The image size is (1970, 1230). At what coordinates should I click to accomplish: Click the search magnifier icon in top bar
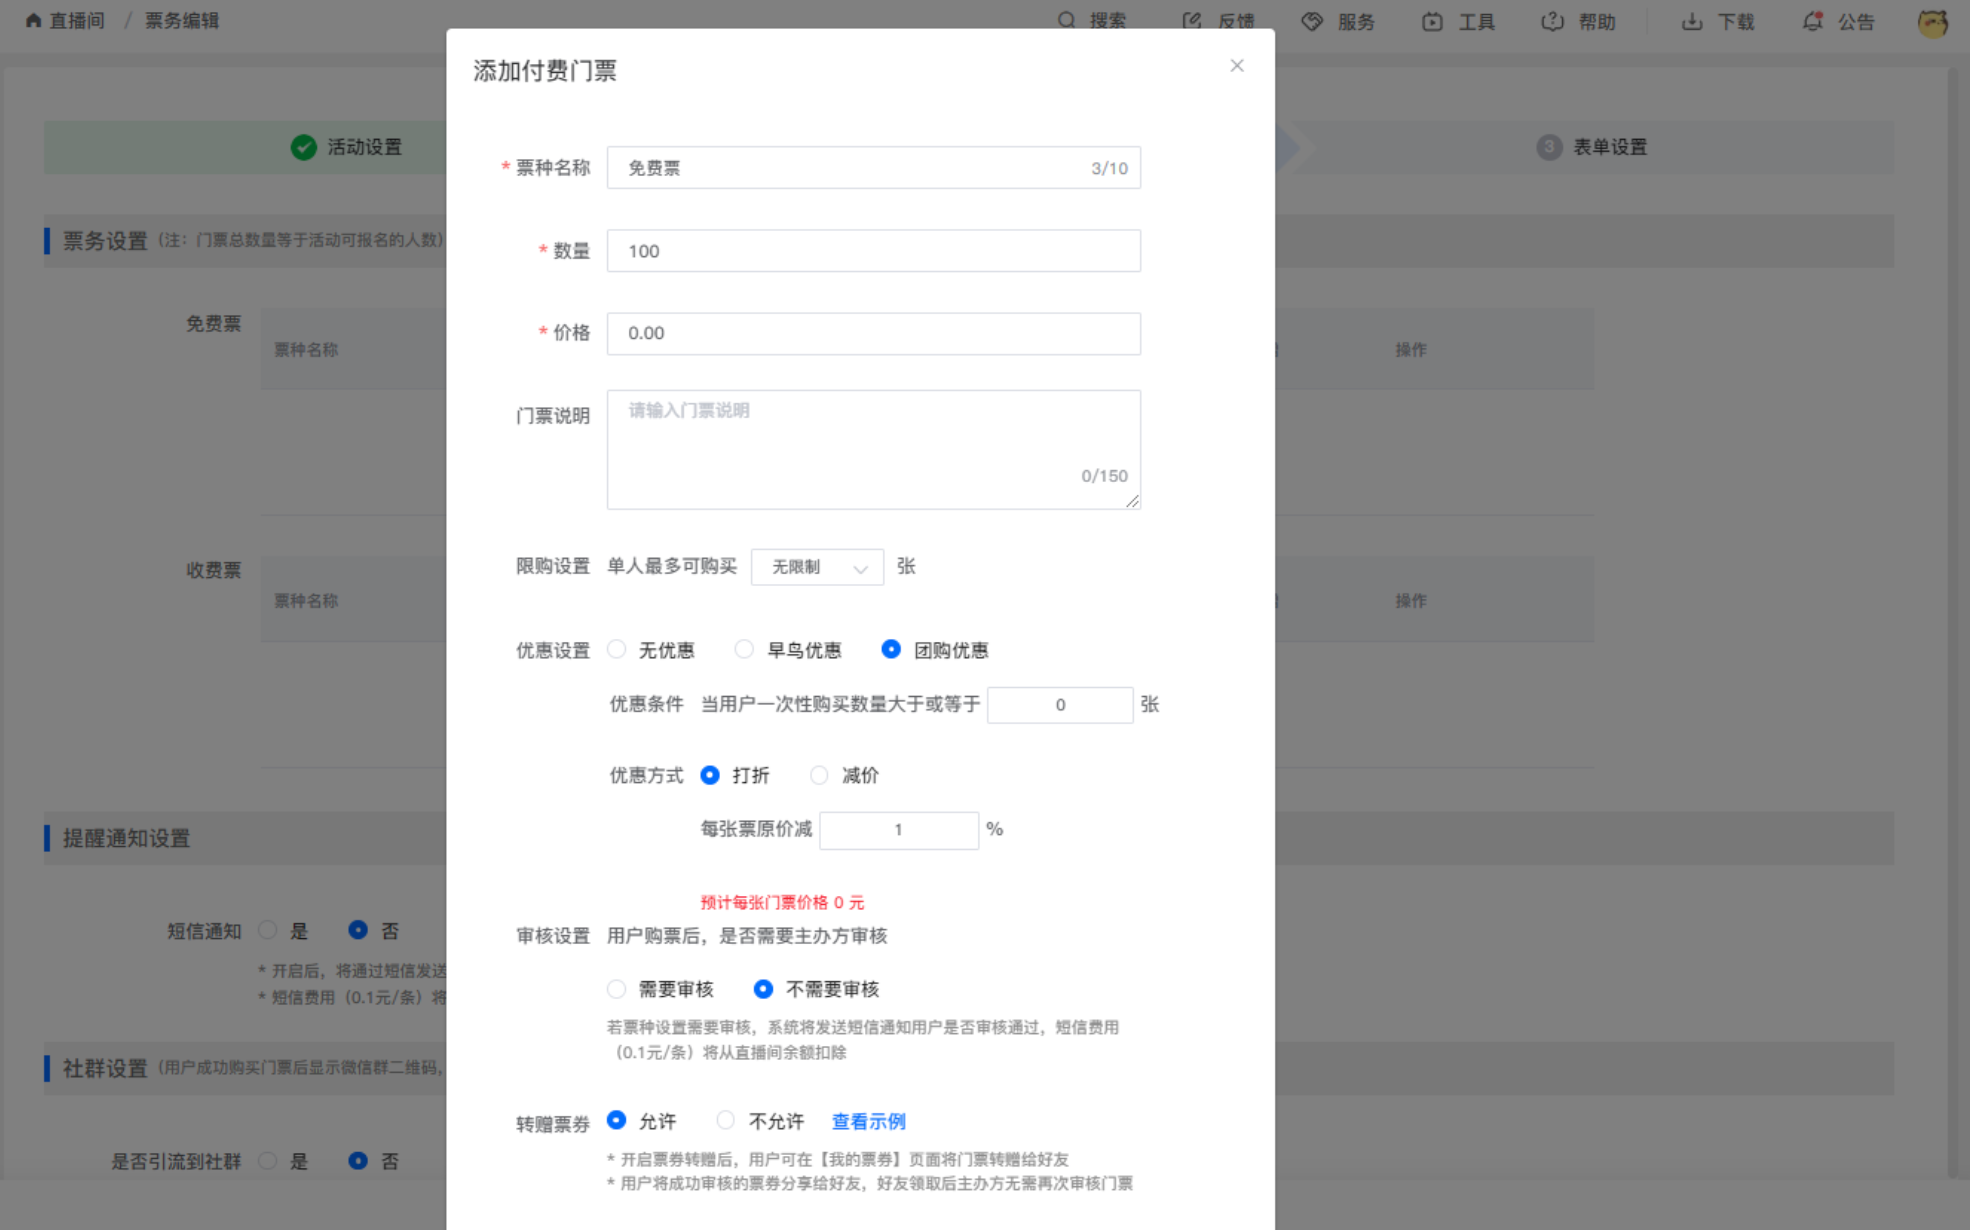[x=1067, y=21]
